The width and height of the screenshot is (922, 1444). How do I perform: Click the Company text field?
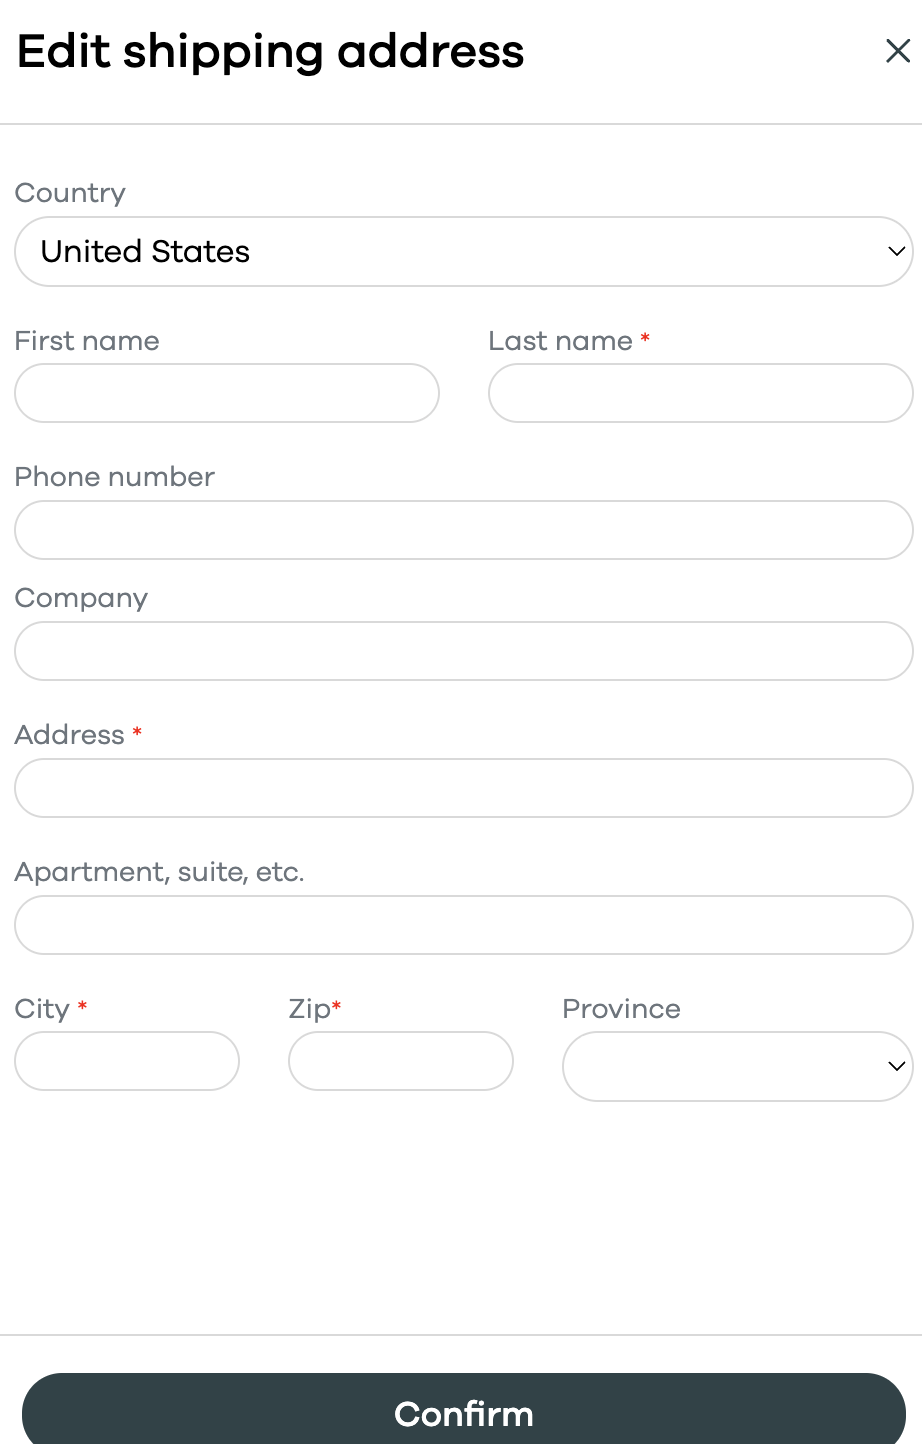tap(463, 651)
